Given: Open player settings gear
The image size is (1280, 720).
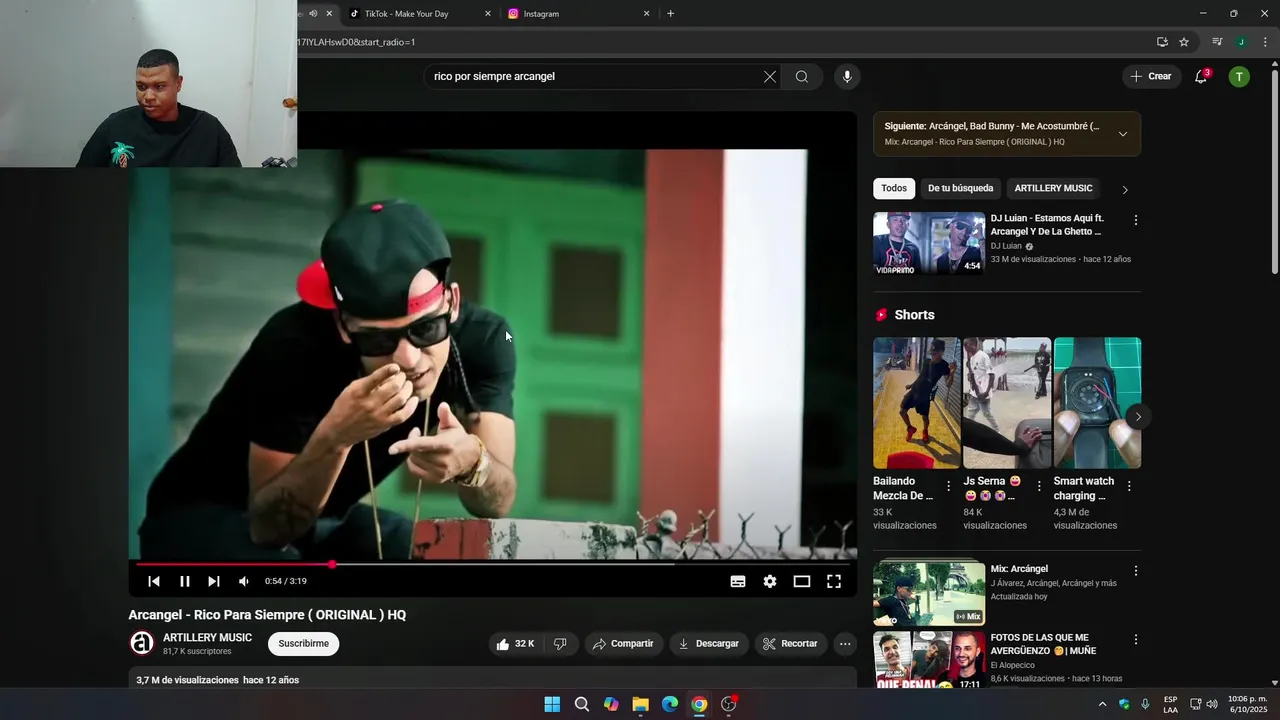Looking at the screenshot, I should pos(770,581).
